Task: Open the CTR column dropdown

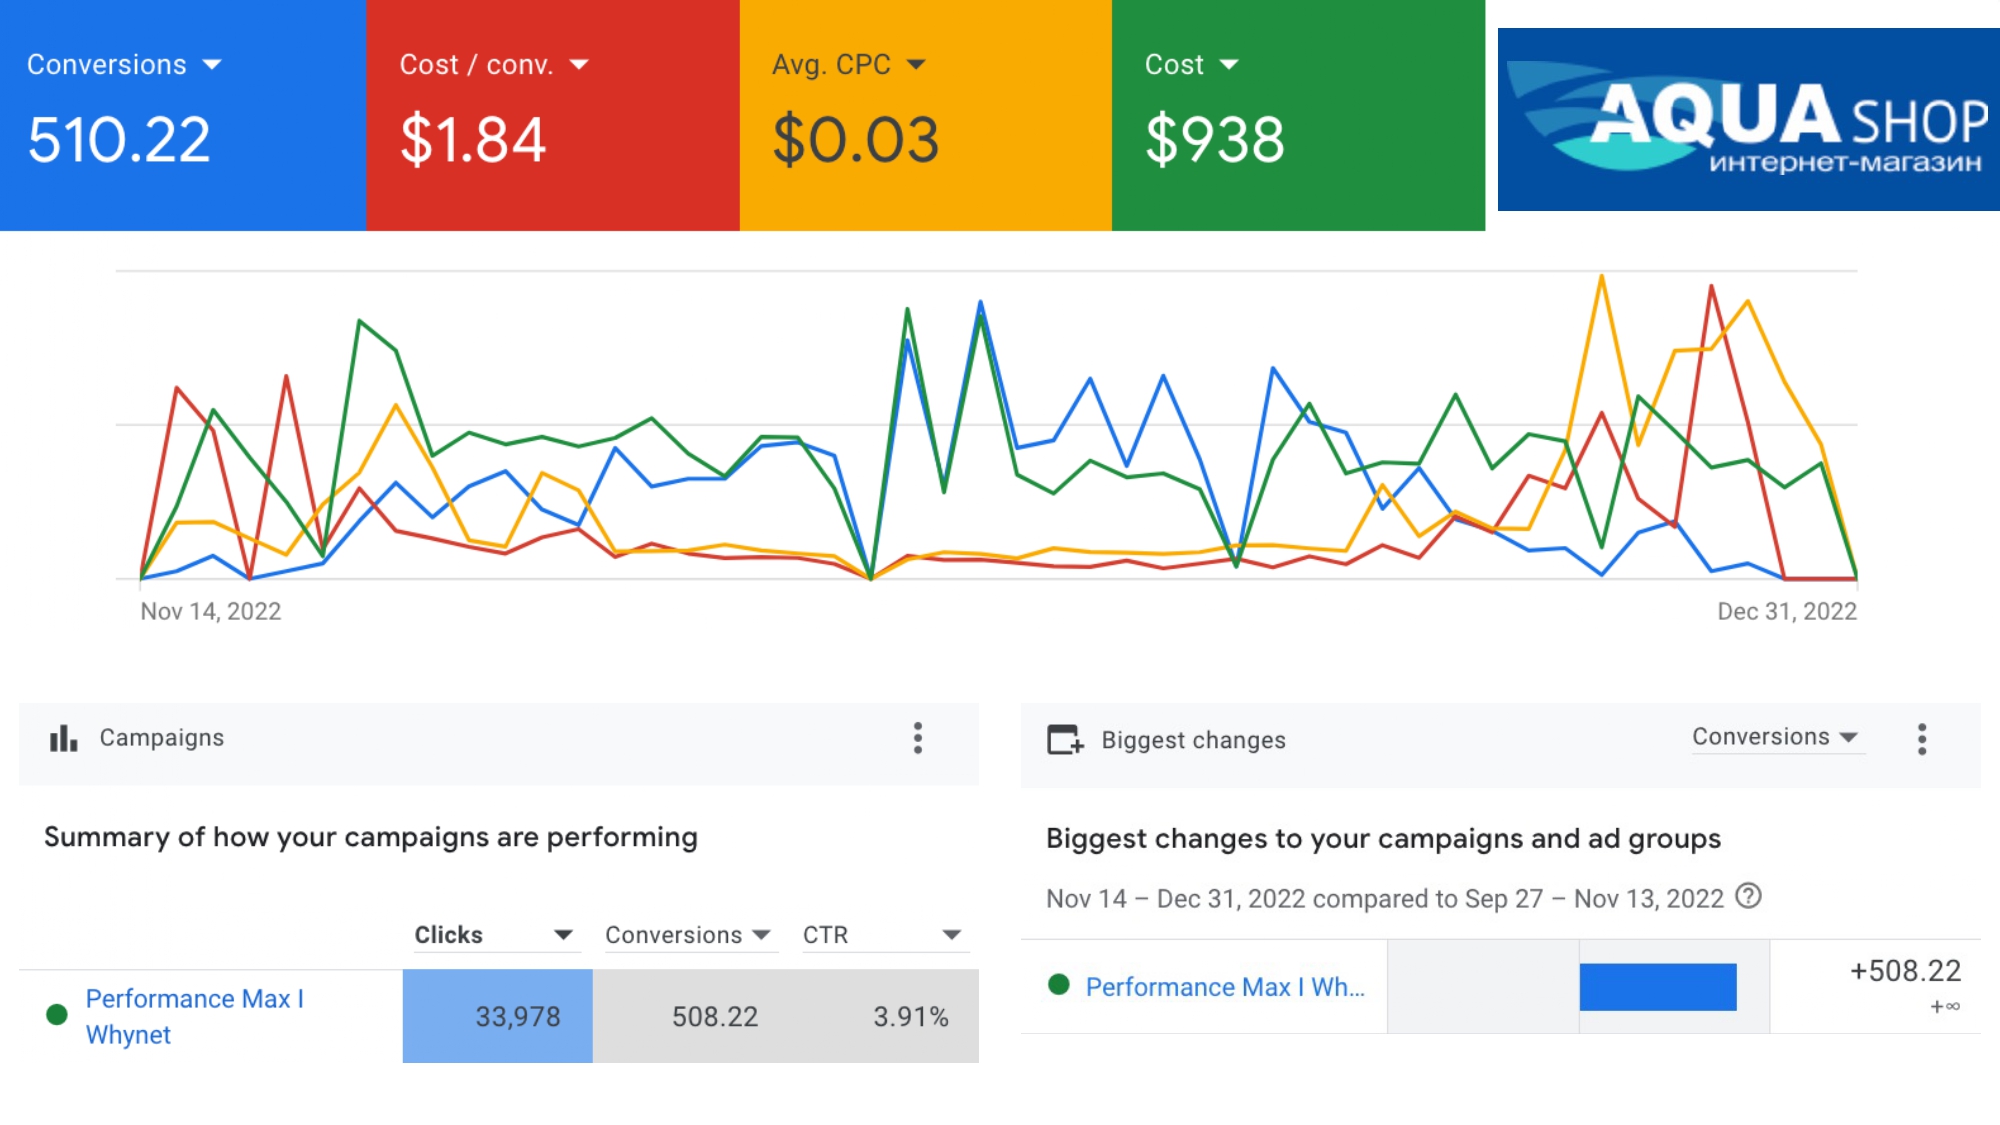Action: 951,935
